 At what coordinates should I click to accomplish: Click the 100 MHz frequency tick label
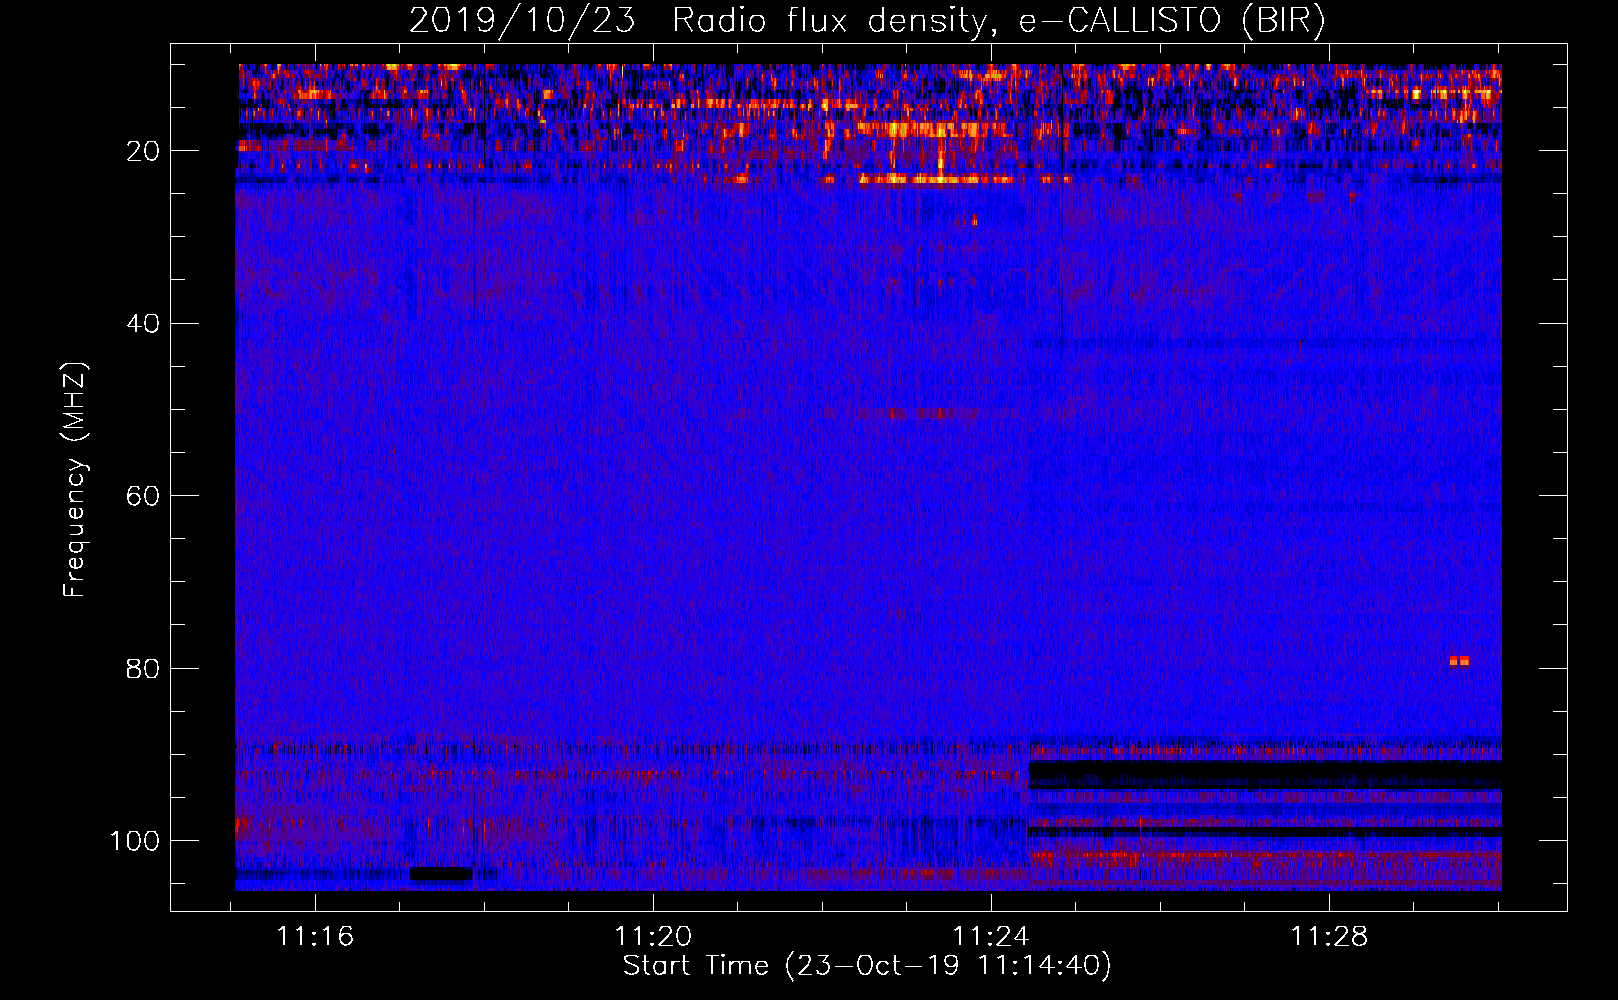pos(135,842)
